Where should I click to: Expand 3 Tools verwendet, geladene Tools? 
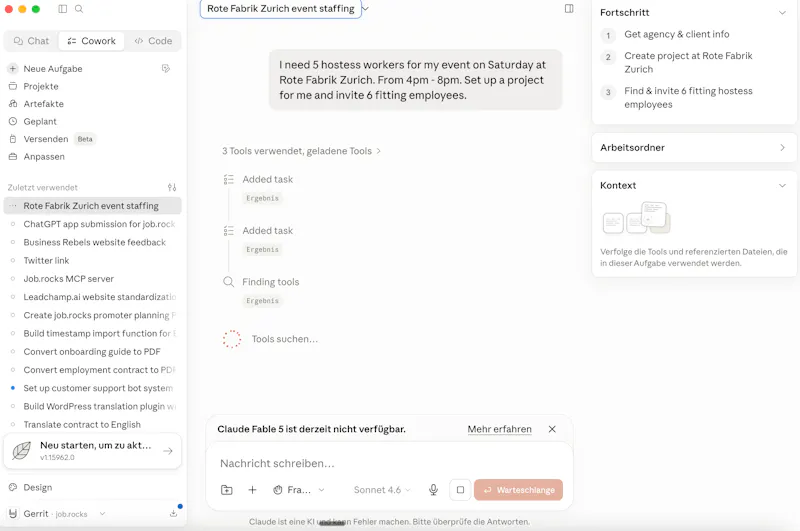click(x=301, y=151)
